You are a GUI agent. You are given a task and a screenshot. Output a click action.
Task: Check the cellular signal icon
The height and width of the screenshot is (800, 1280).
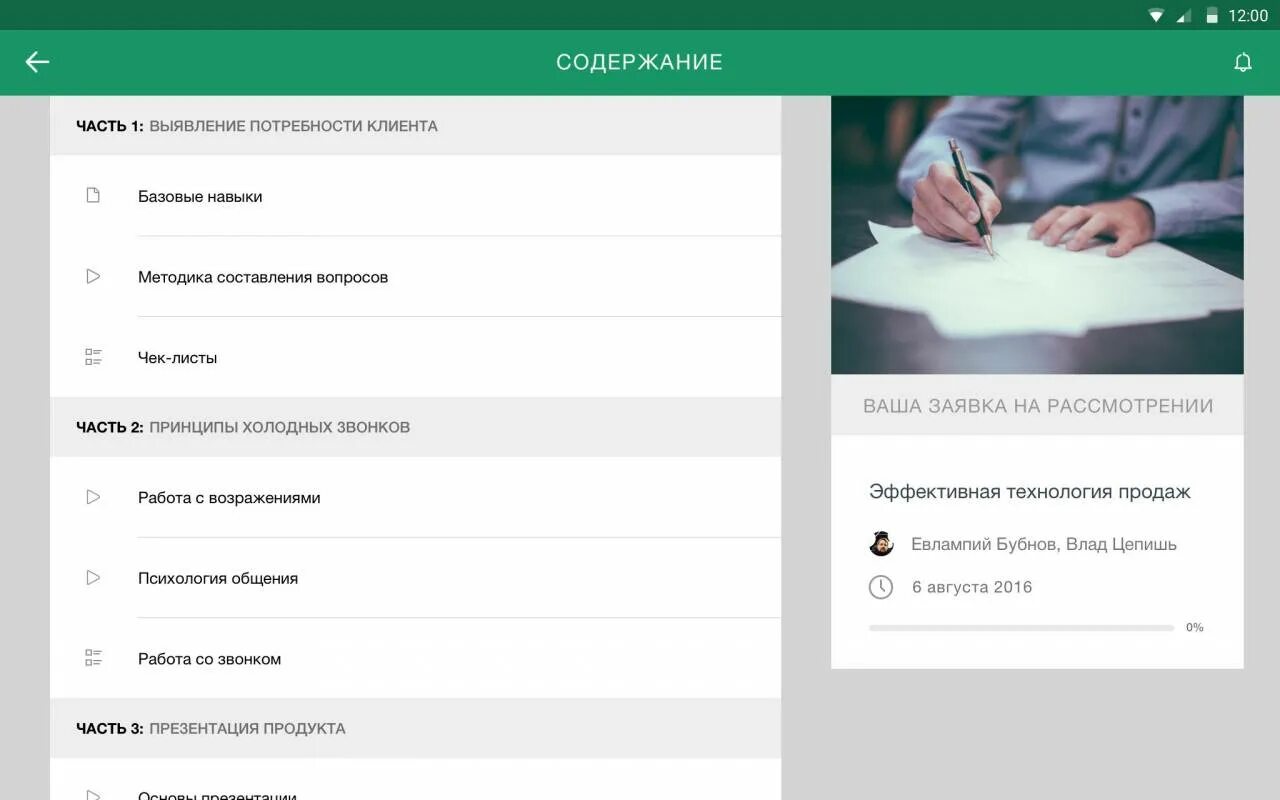[1184, 15]
